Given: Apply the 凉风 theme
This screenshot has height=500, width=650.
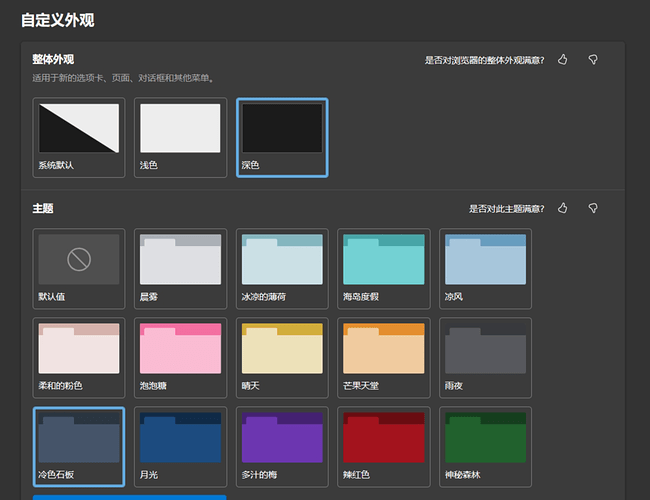Looking at the screenshot, I should [x=485, y=269].
